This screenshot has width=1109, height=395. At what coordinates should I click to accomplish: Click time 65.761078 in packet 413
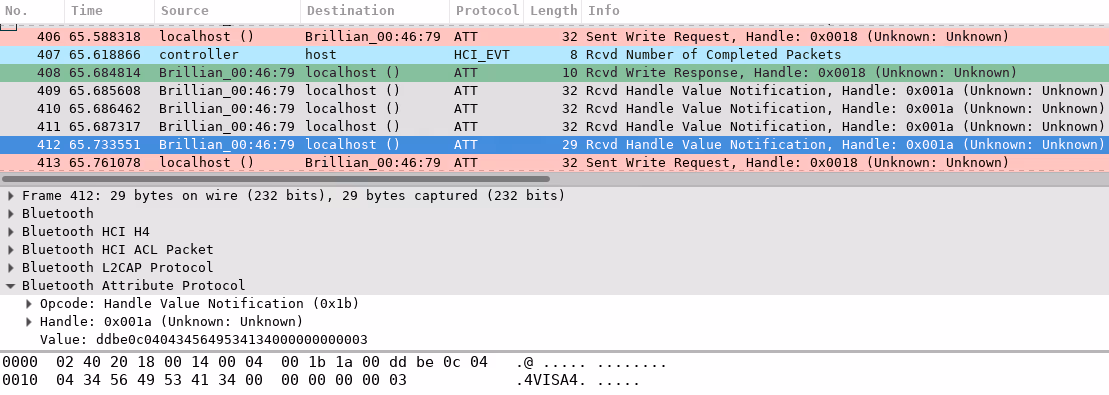coord(105,162)
